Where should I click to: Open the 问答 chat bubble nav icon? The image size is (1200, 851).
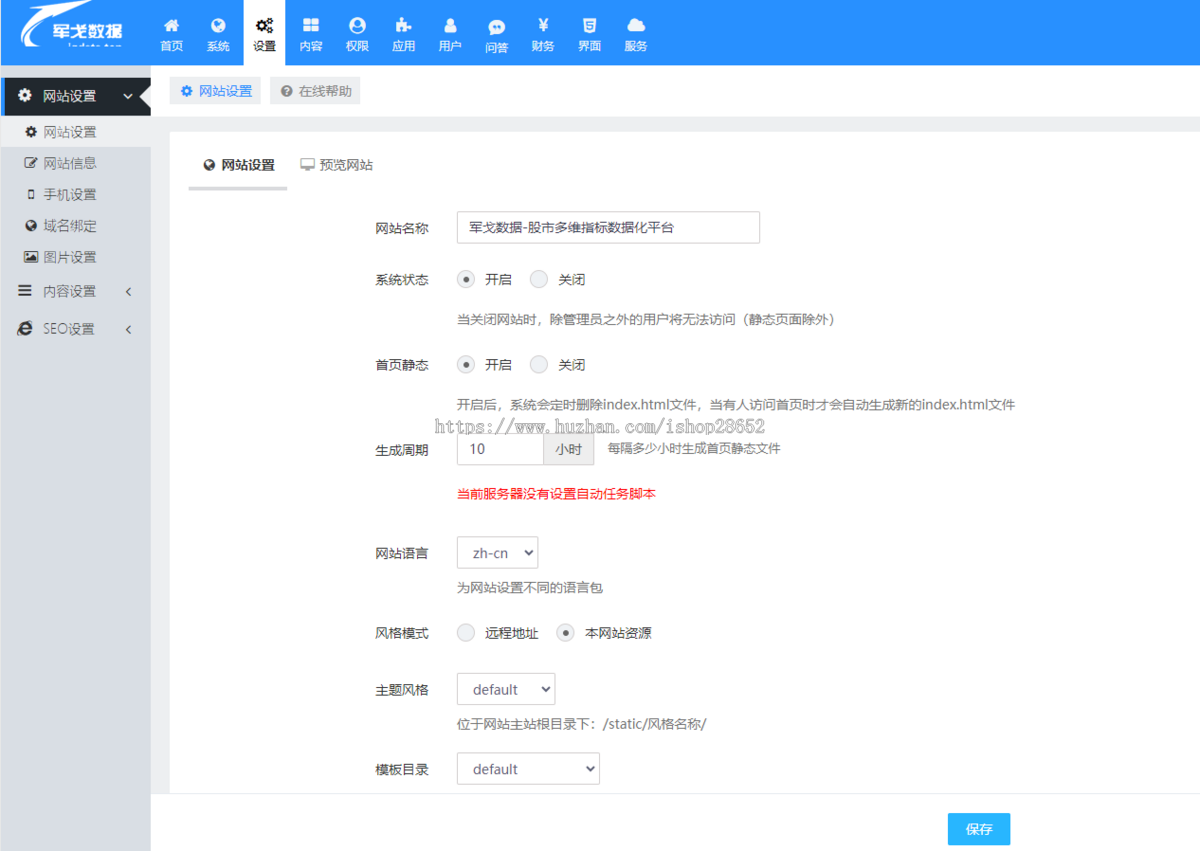pyautogui.click(x=496, y=27)
